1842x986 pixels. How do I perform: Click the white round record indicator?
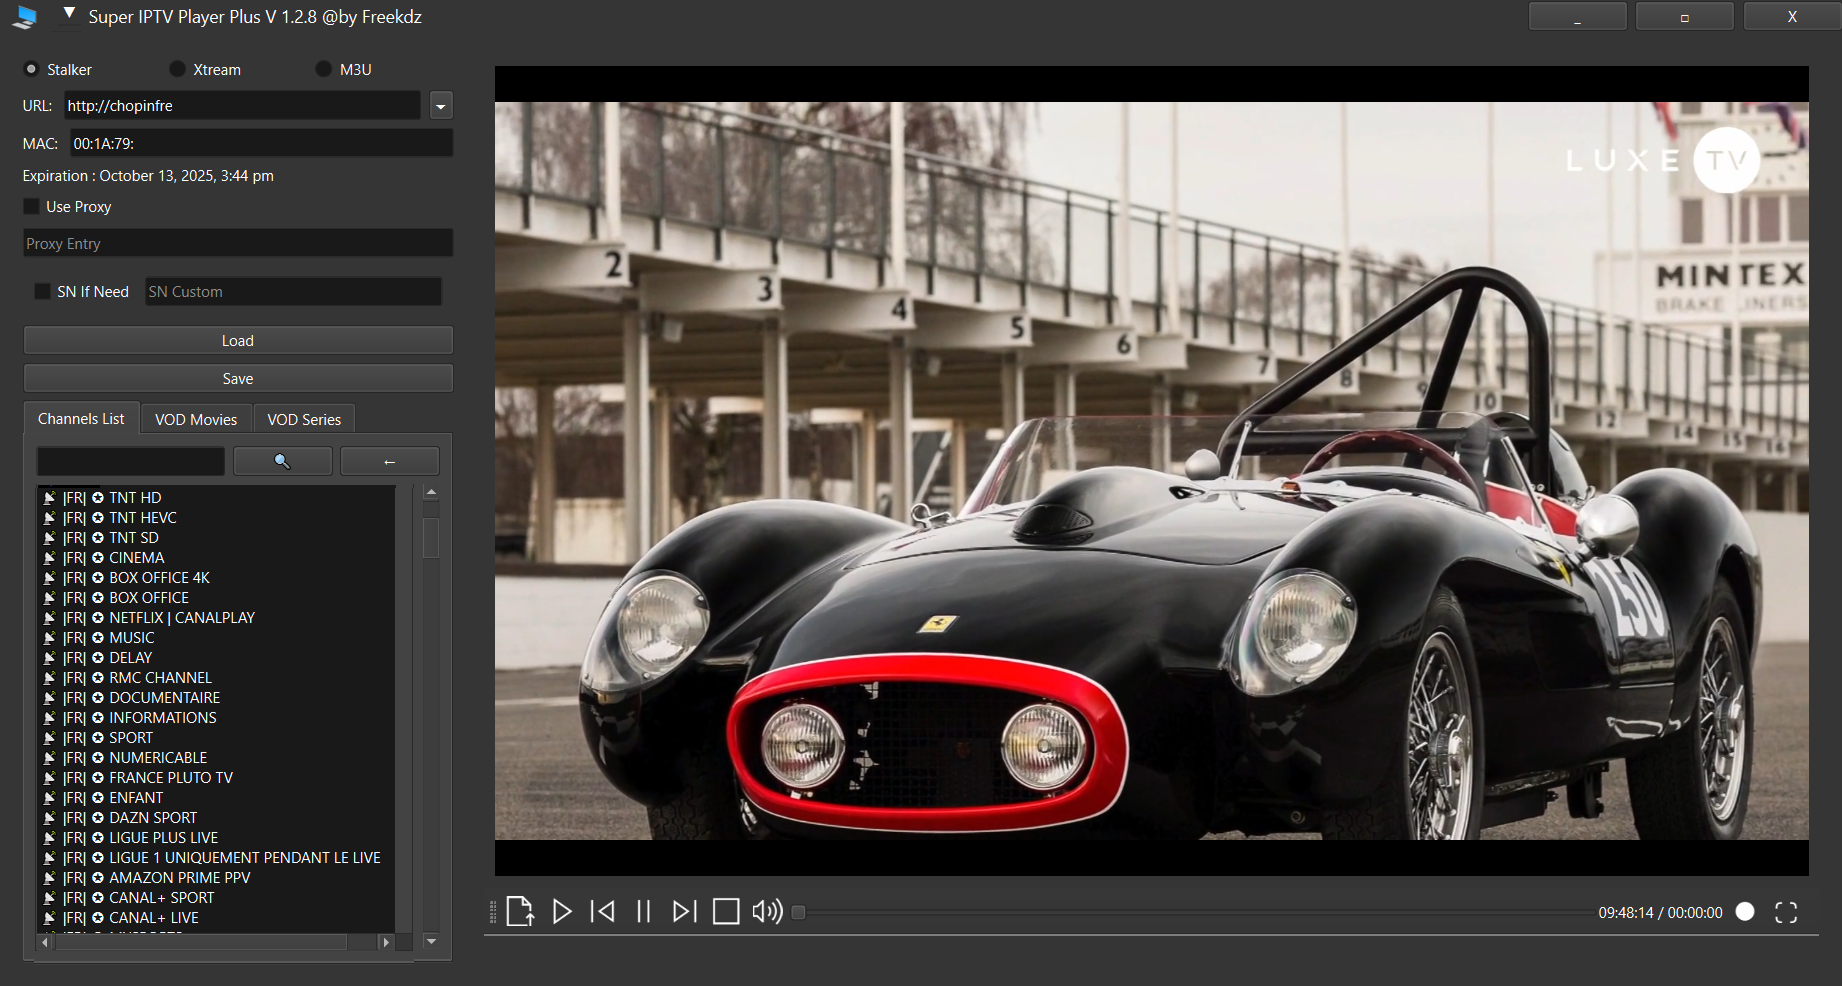(1745, 911)
